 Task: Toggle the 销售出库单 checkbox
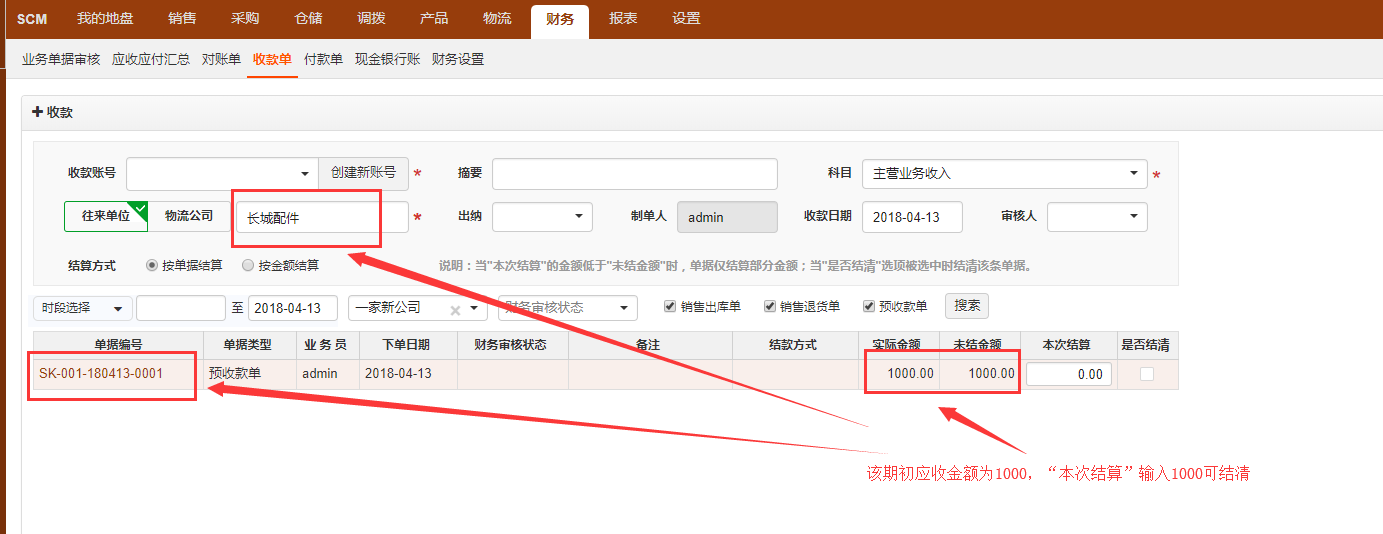671,306
